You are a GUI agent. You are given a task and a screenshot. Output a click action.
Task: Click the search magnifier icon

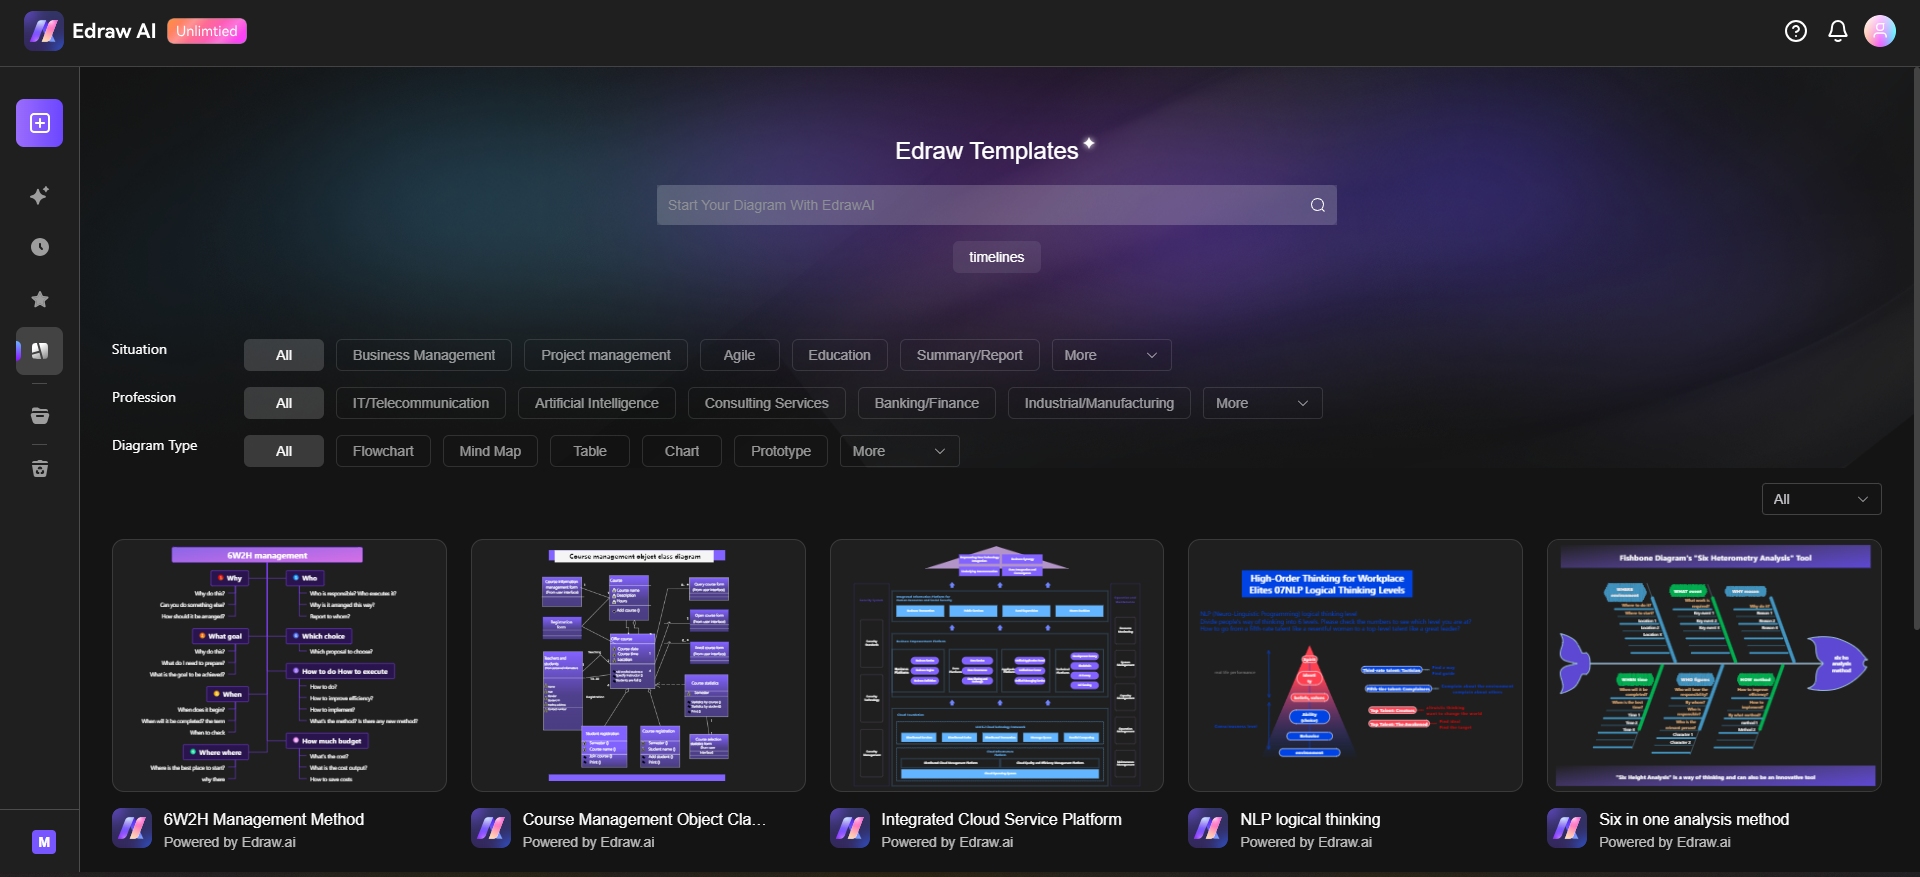click(x=1318, y=205)
